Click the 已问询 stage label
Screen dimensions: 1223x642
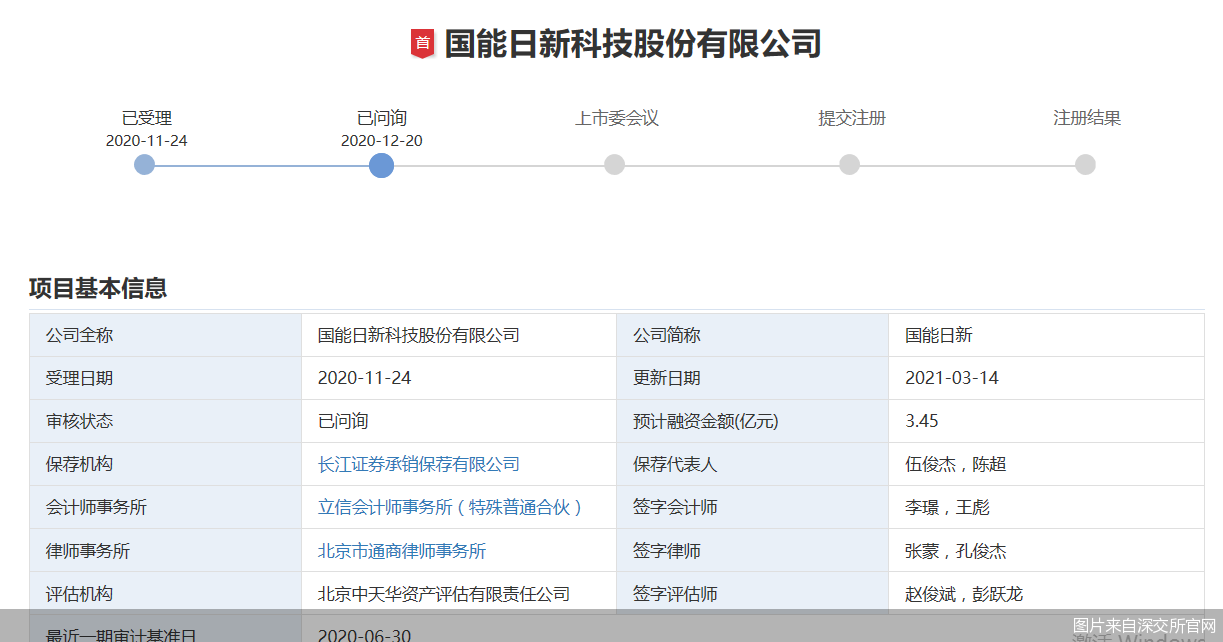tap(382, 118)
